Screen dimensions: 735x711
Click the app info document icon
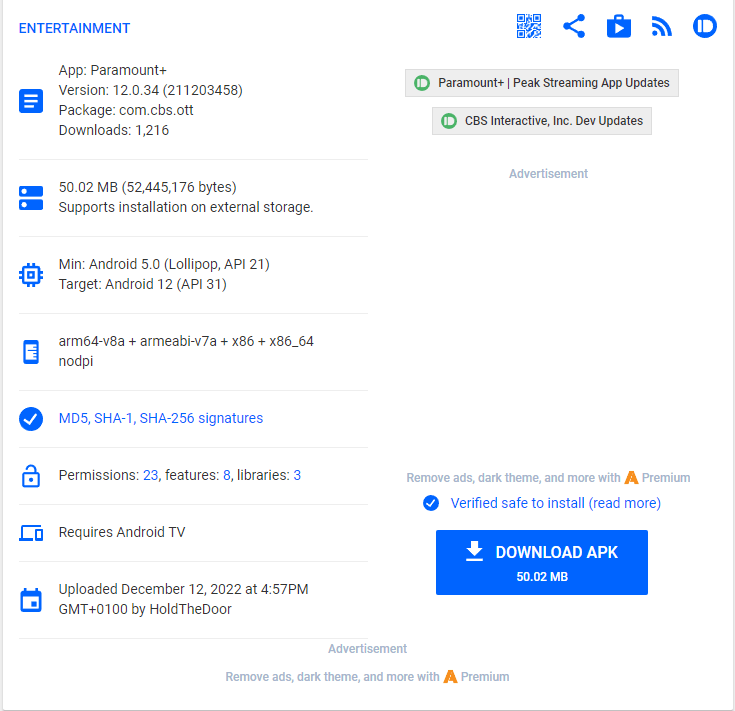coord(31,101)
